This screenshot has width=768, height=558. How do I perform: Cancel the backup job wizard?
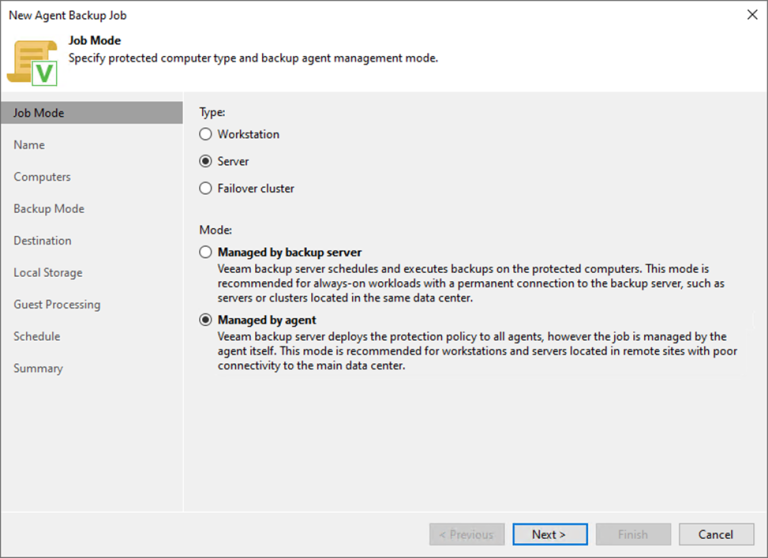tap(716, 534)
